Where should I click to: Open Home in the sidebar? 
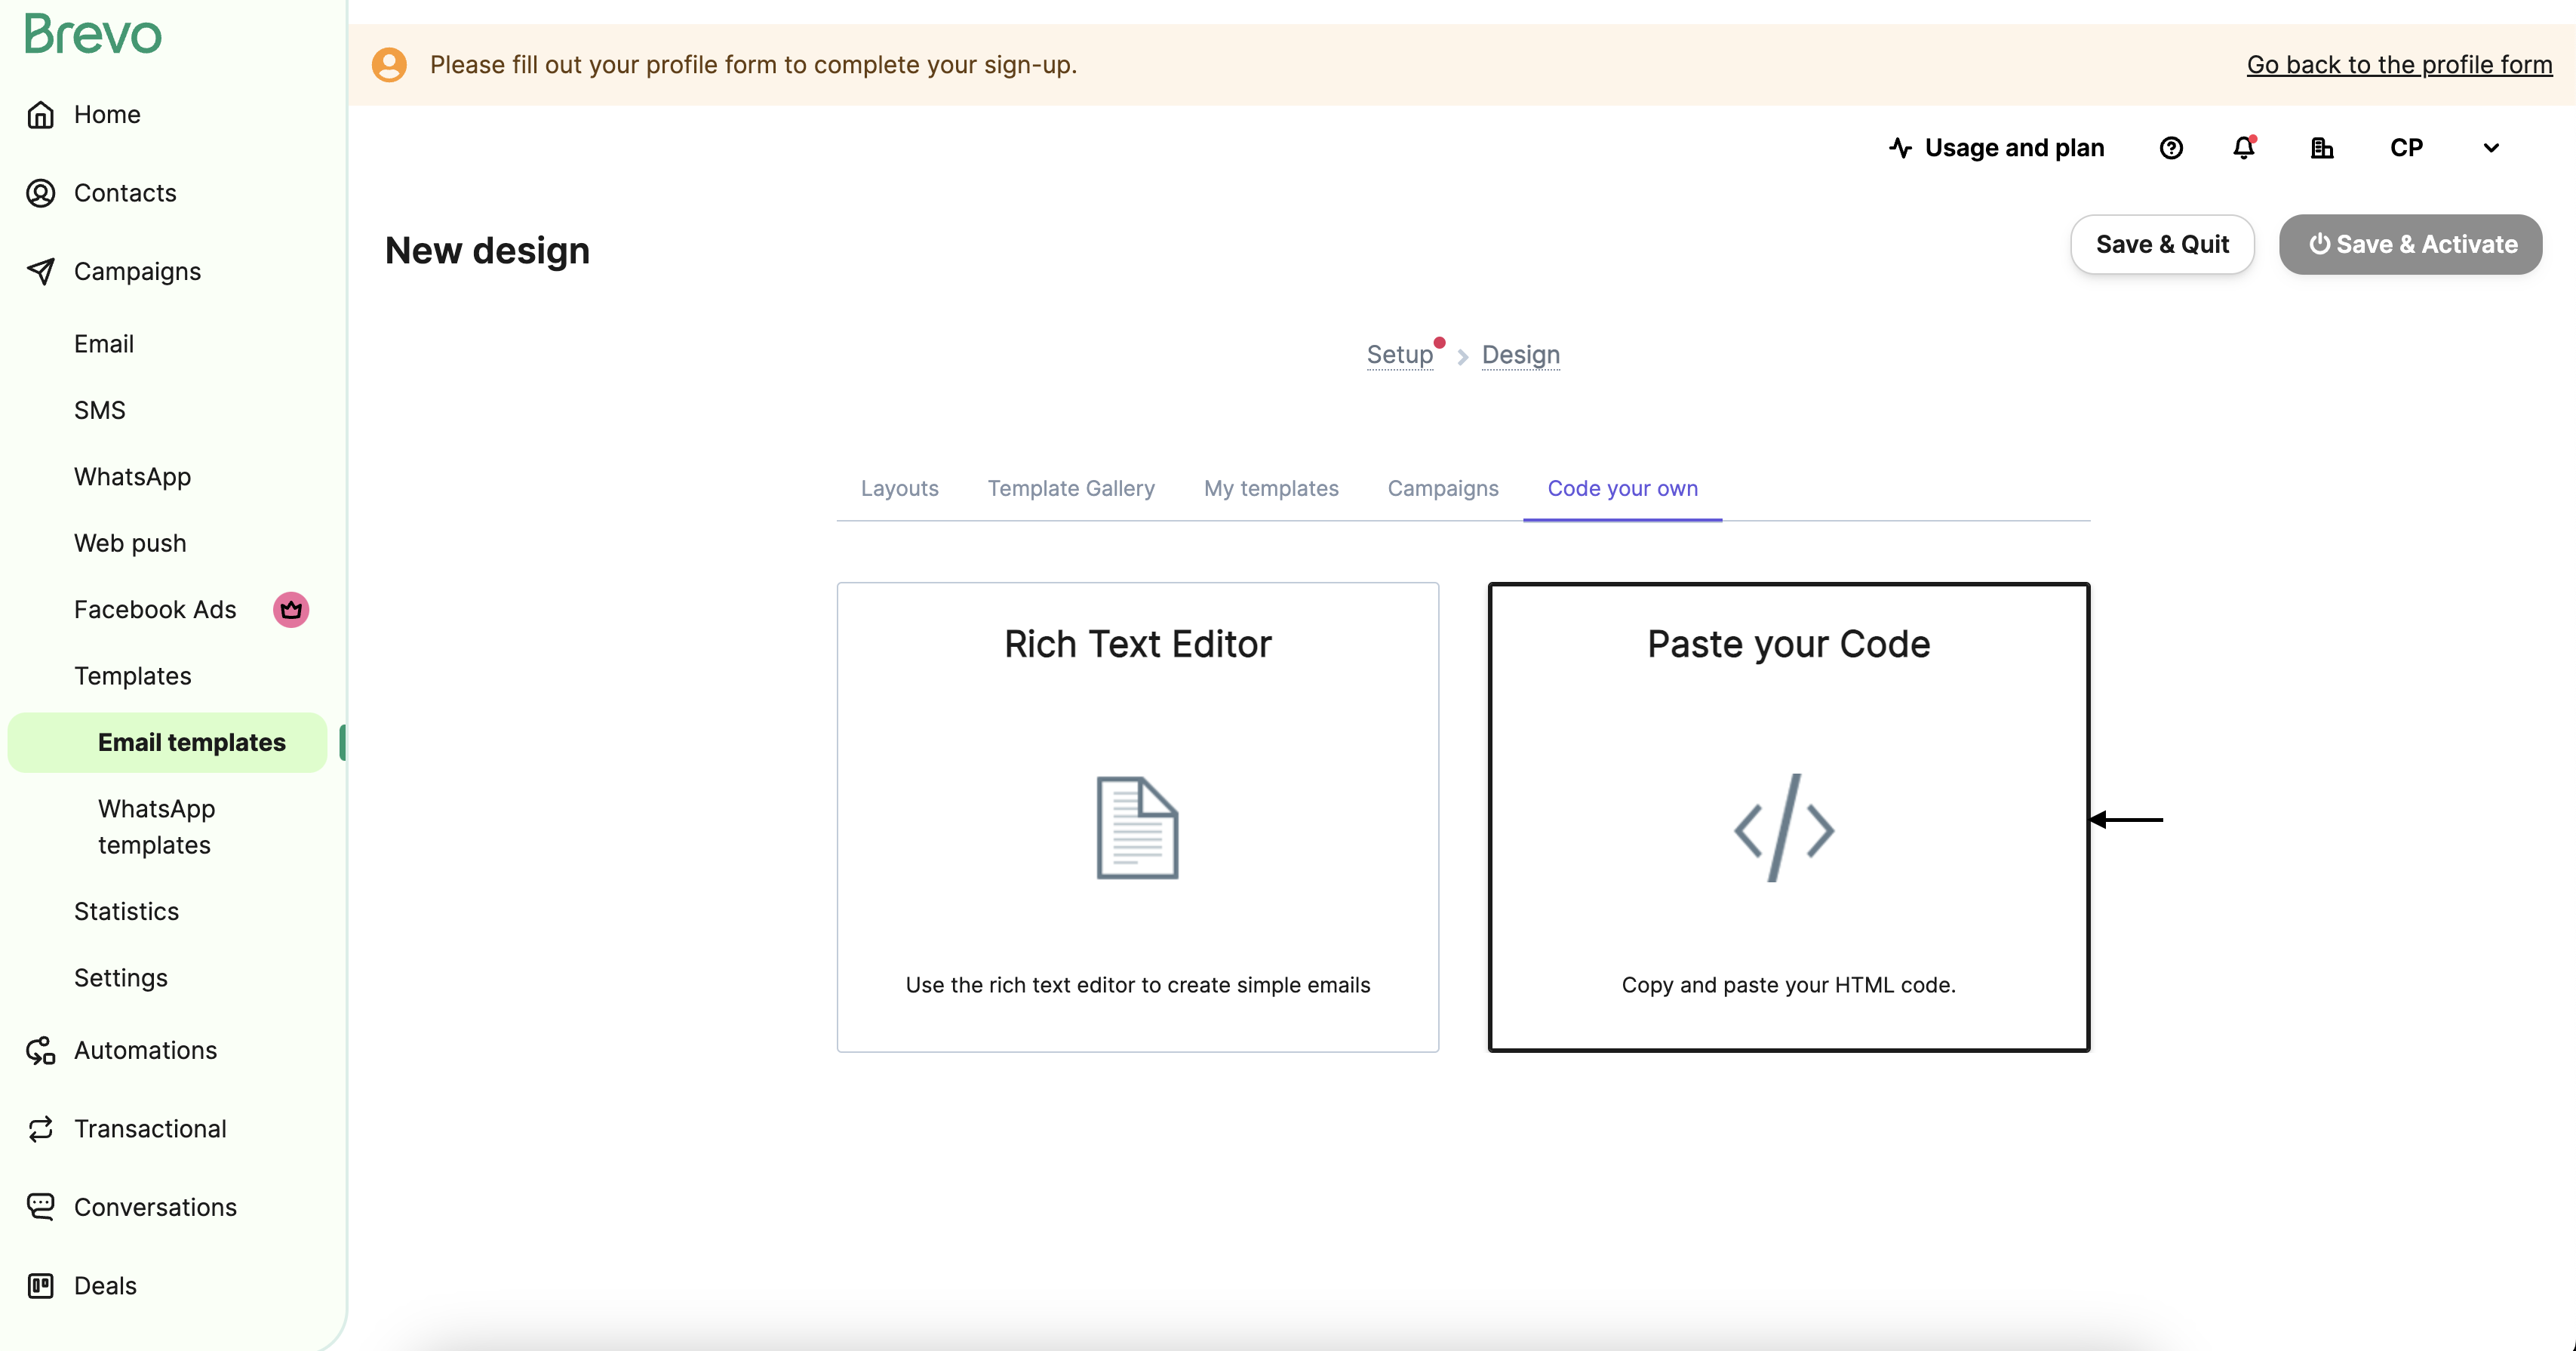pos(107,115)
